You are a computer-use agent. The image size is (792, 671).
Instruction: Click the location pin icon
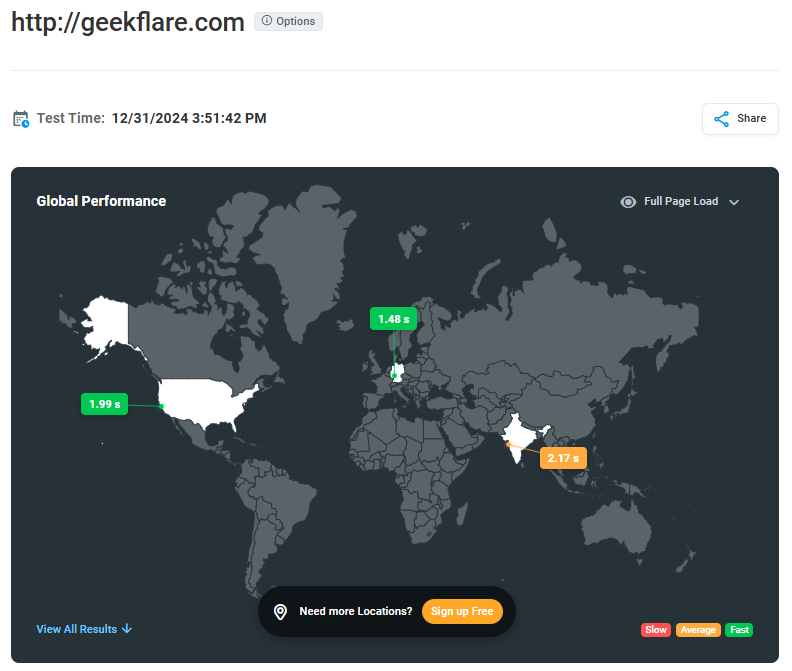[280, 612]
